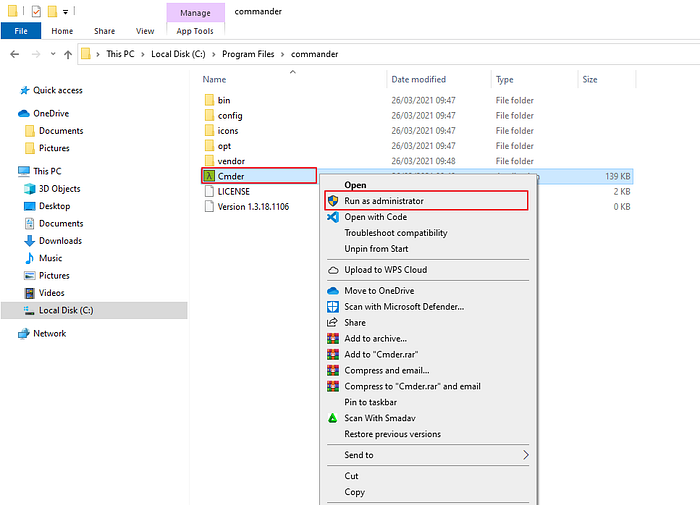Sort files by the Date modified column
The image size is (700, 505).
click(x=418, y=79)
